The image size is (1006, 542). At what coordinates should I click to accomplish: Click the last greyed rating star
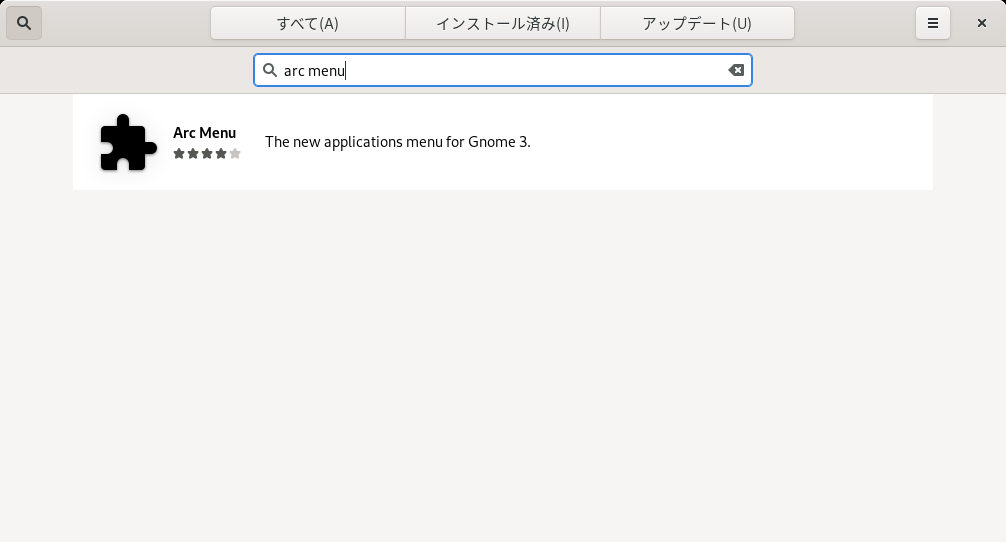[235, 153]
